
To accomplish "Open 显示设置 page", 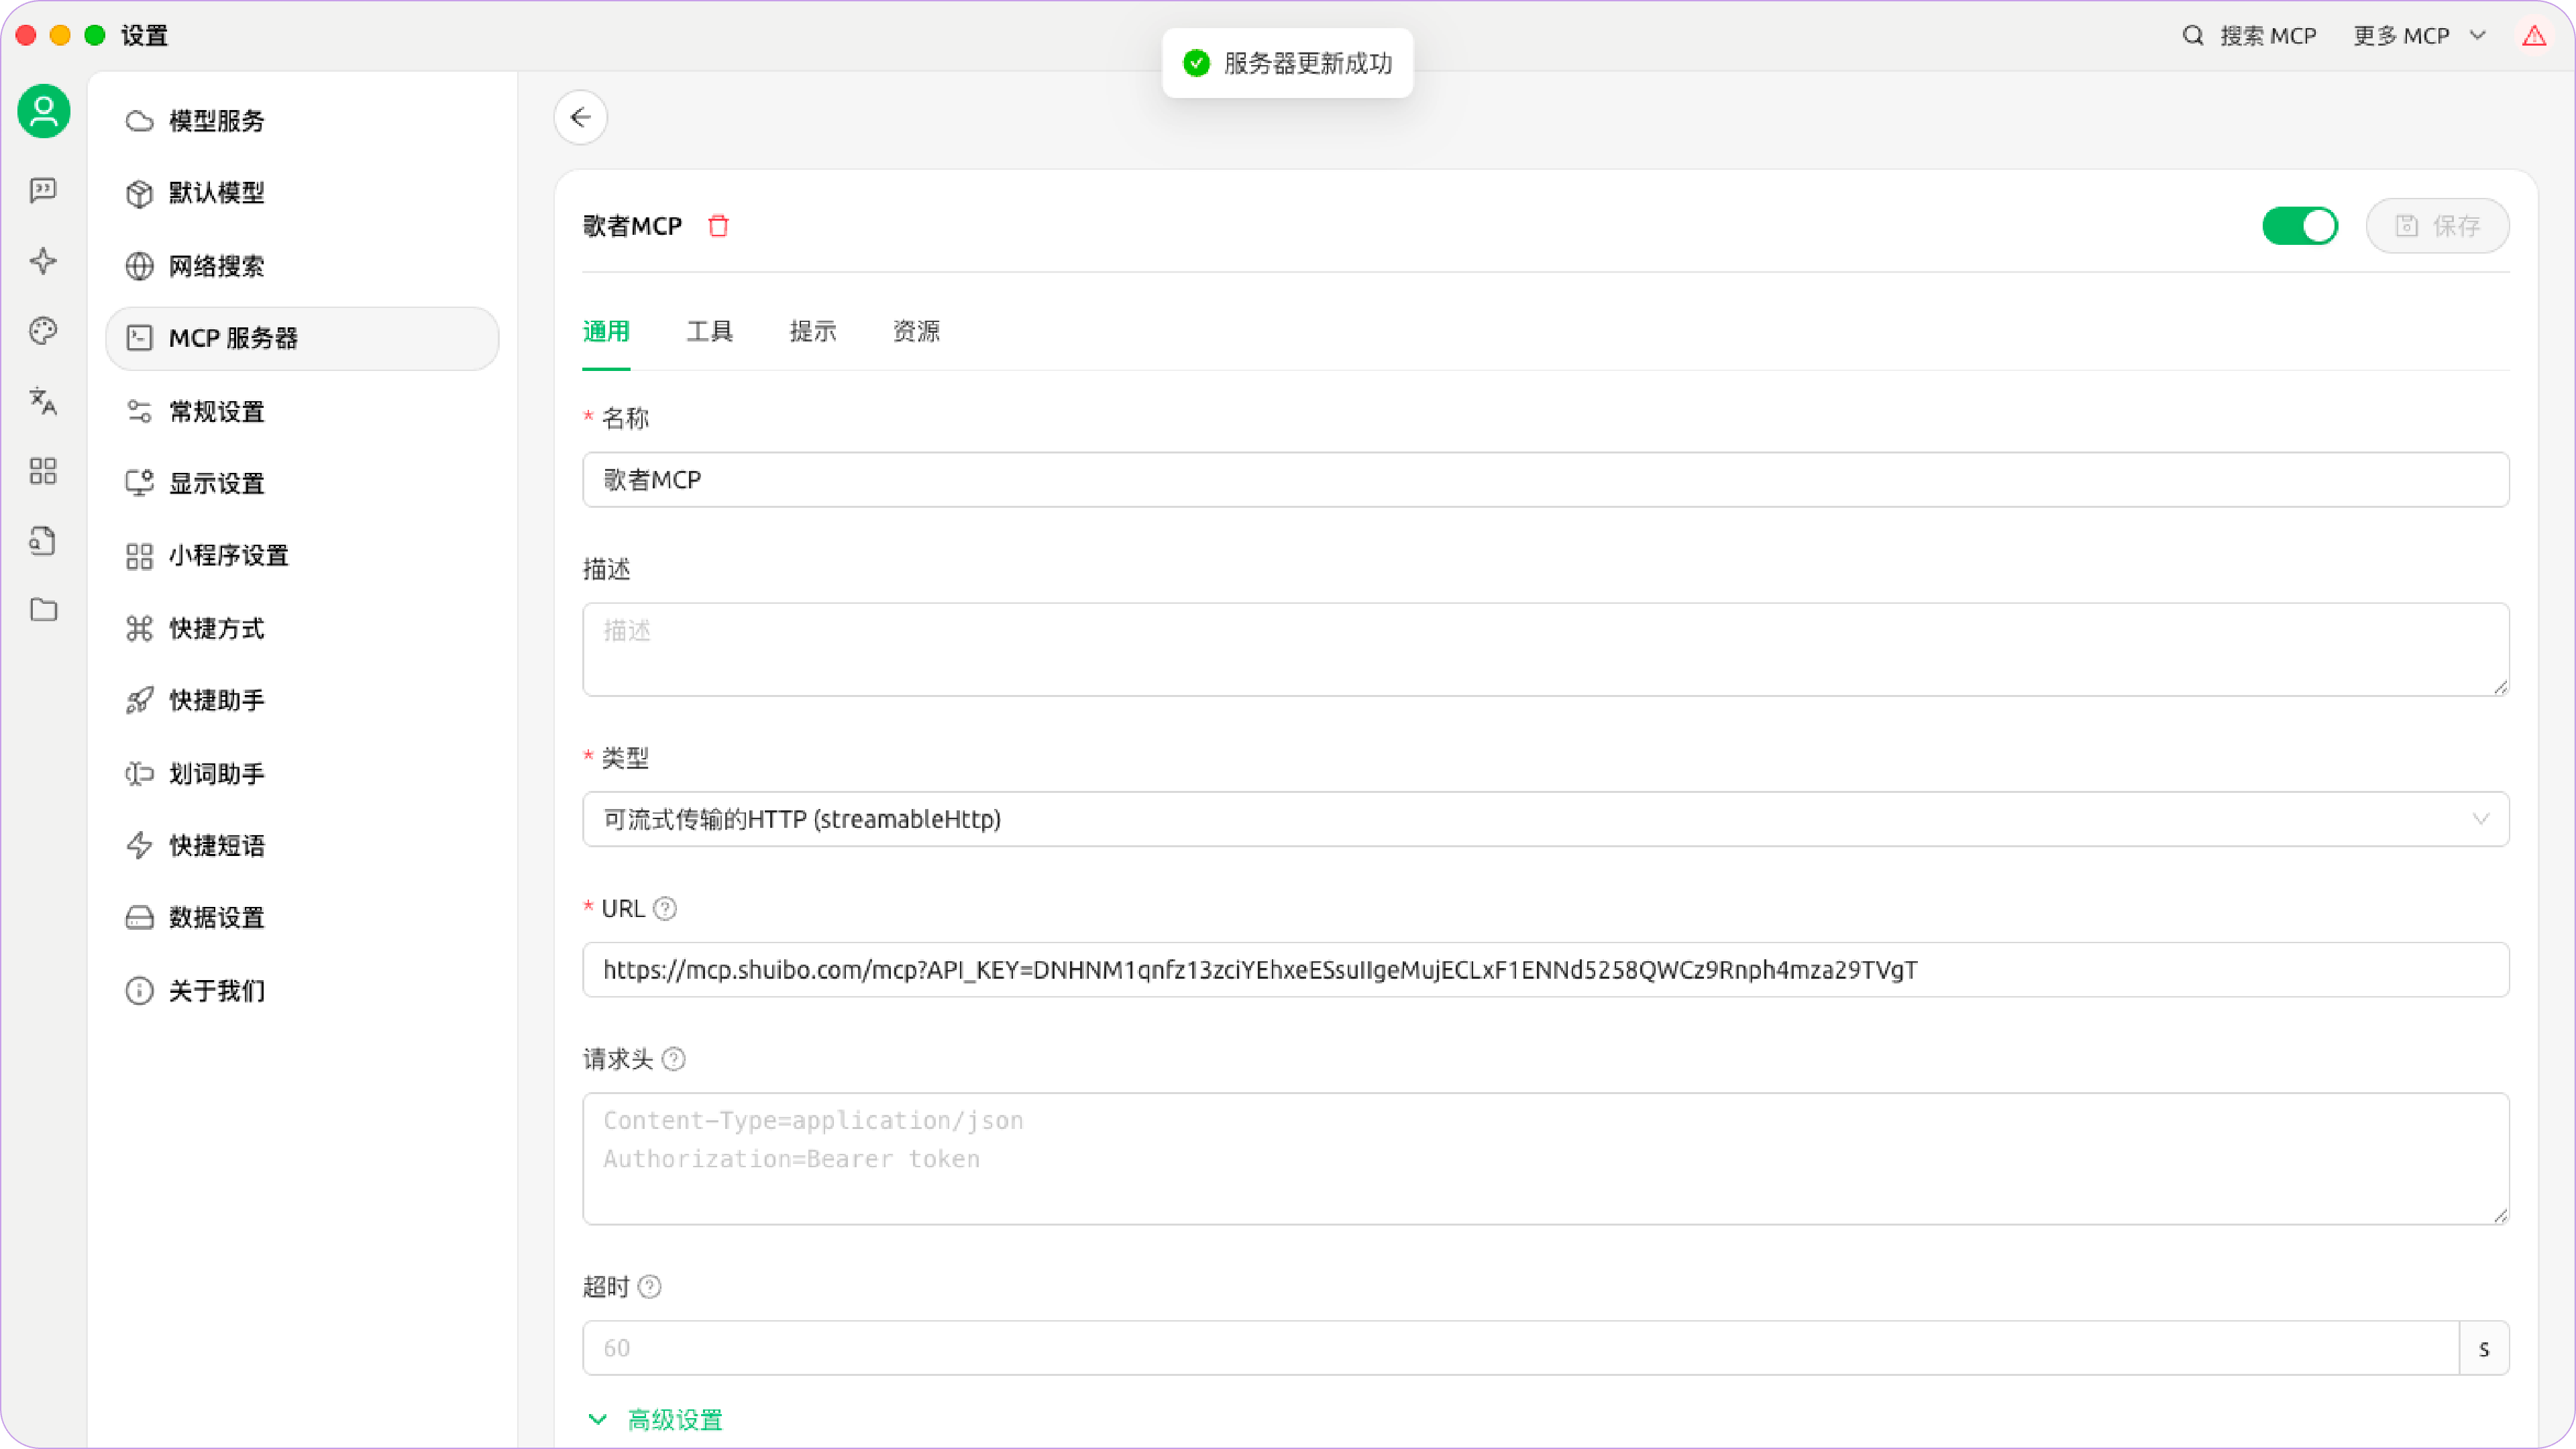I will [x=302, y=483].
